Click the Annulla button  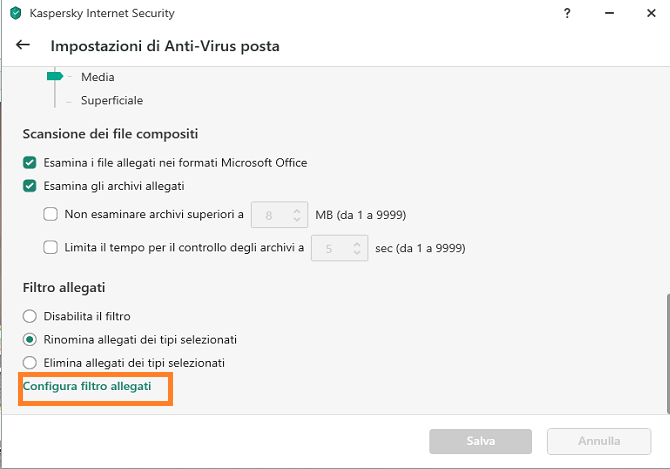[599, 441]
